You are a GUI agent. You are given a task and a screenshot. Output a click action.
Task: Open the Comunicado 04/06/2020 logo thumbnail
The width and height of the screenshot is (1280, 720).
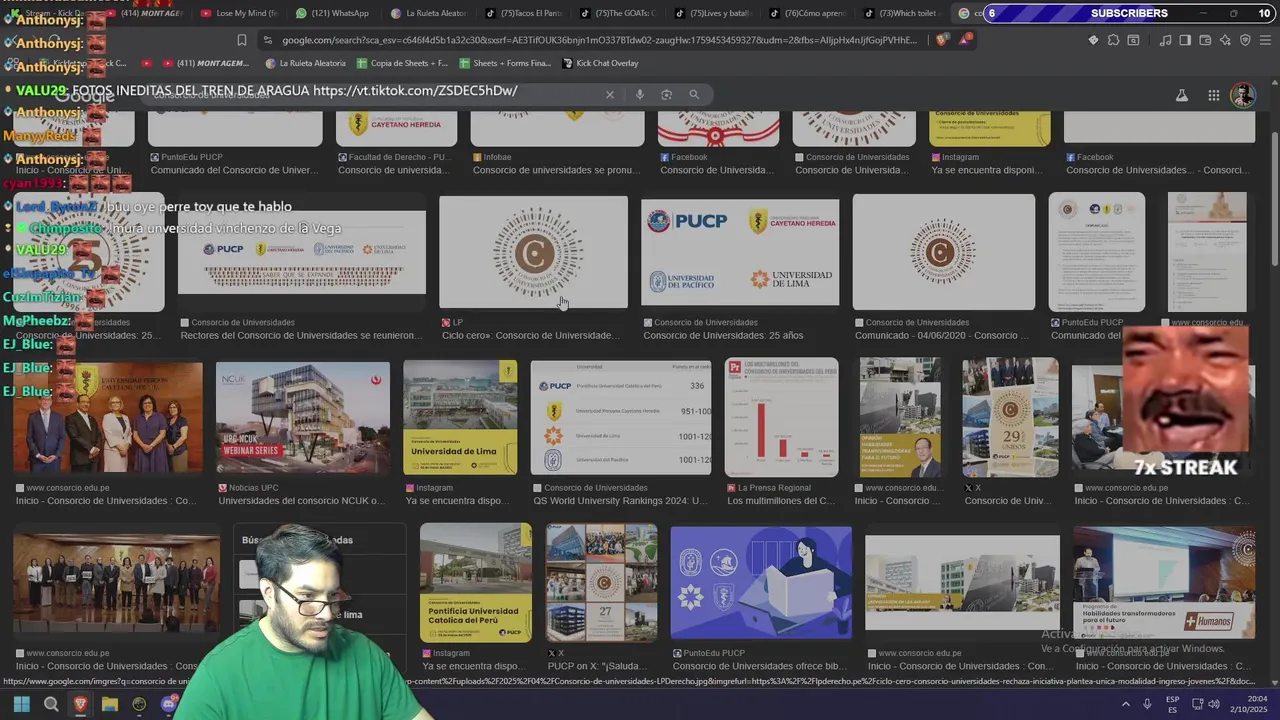coord(943,252)
